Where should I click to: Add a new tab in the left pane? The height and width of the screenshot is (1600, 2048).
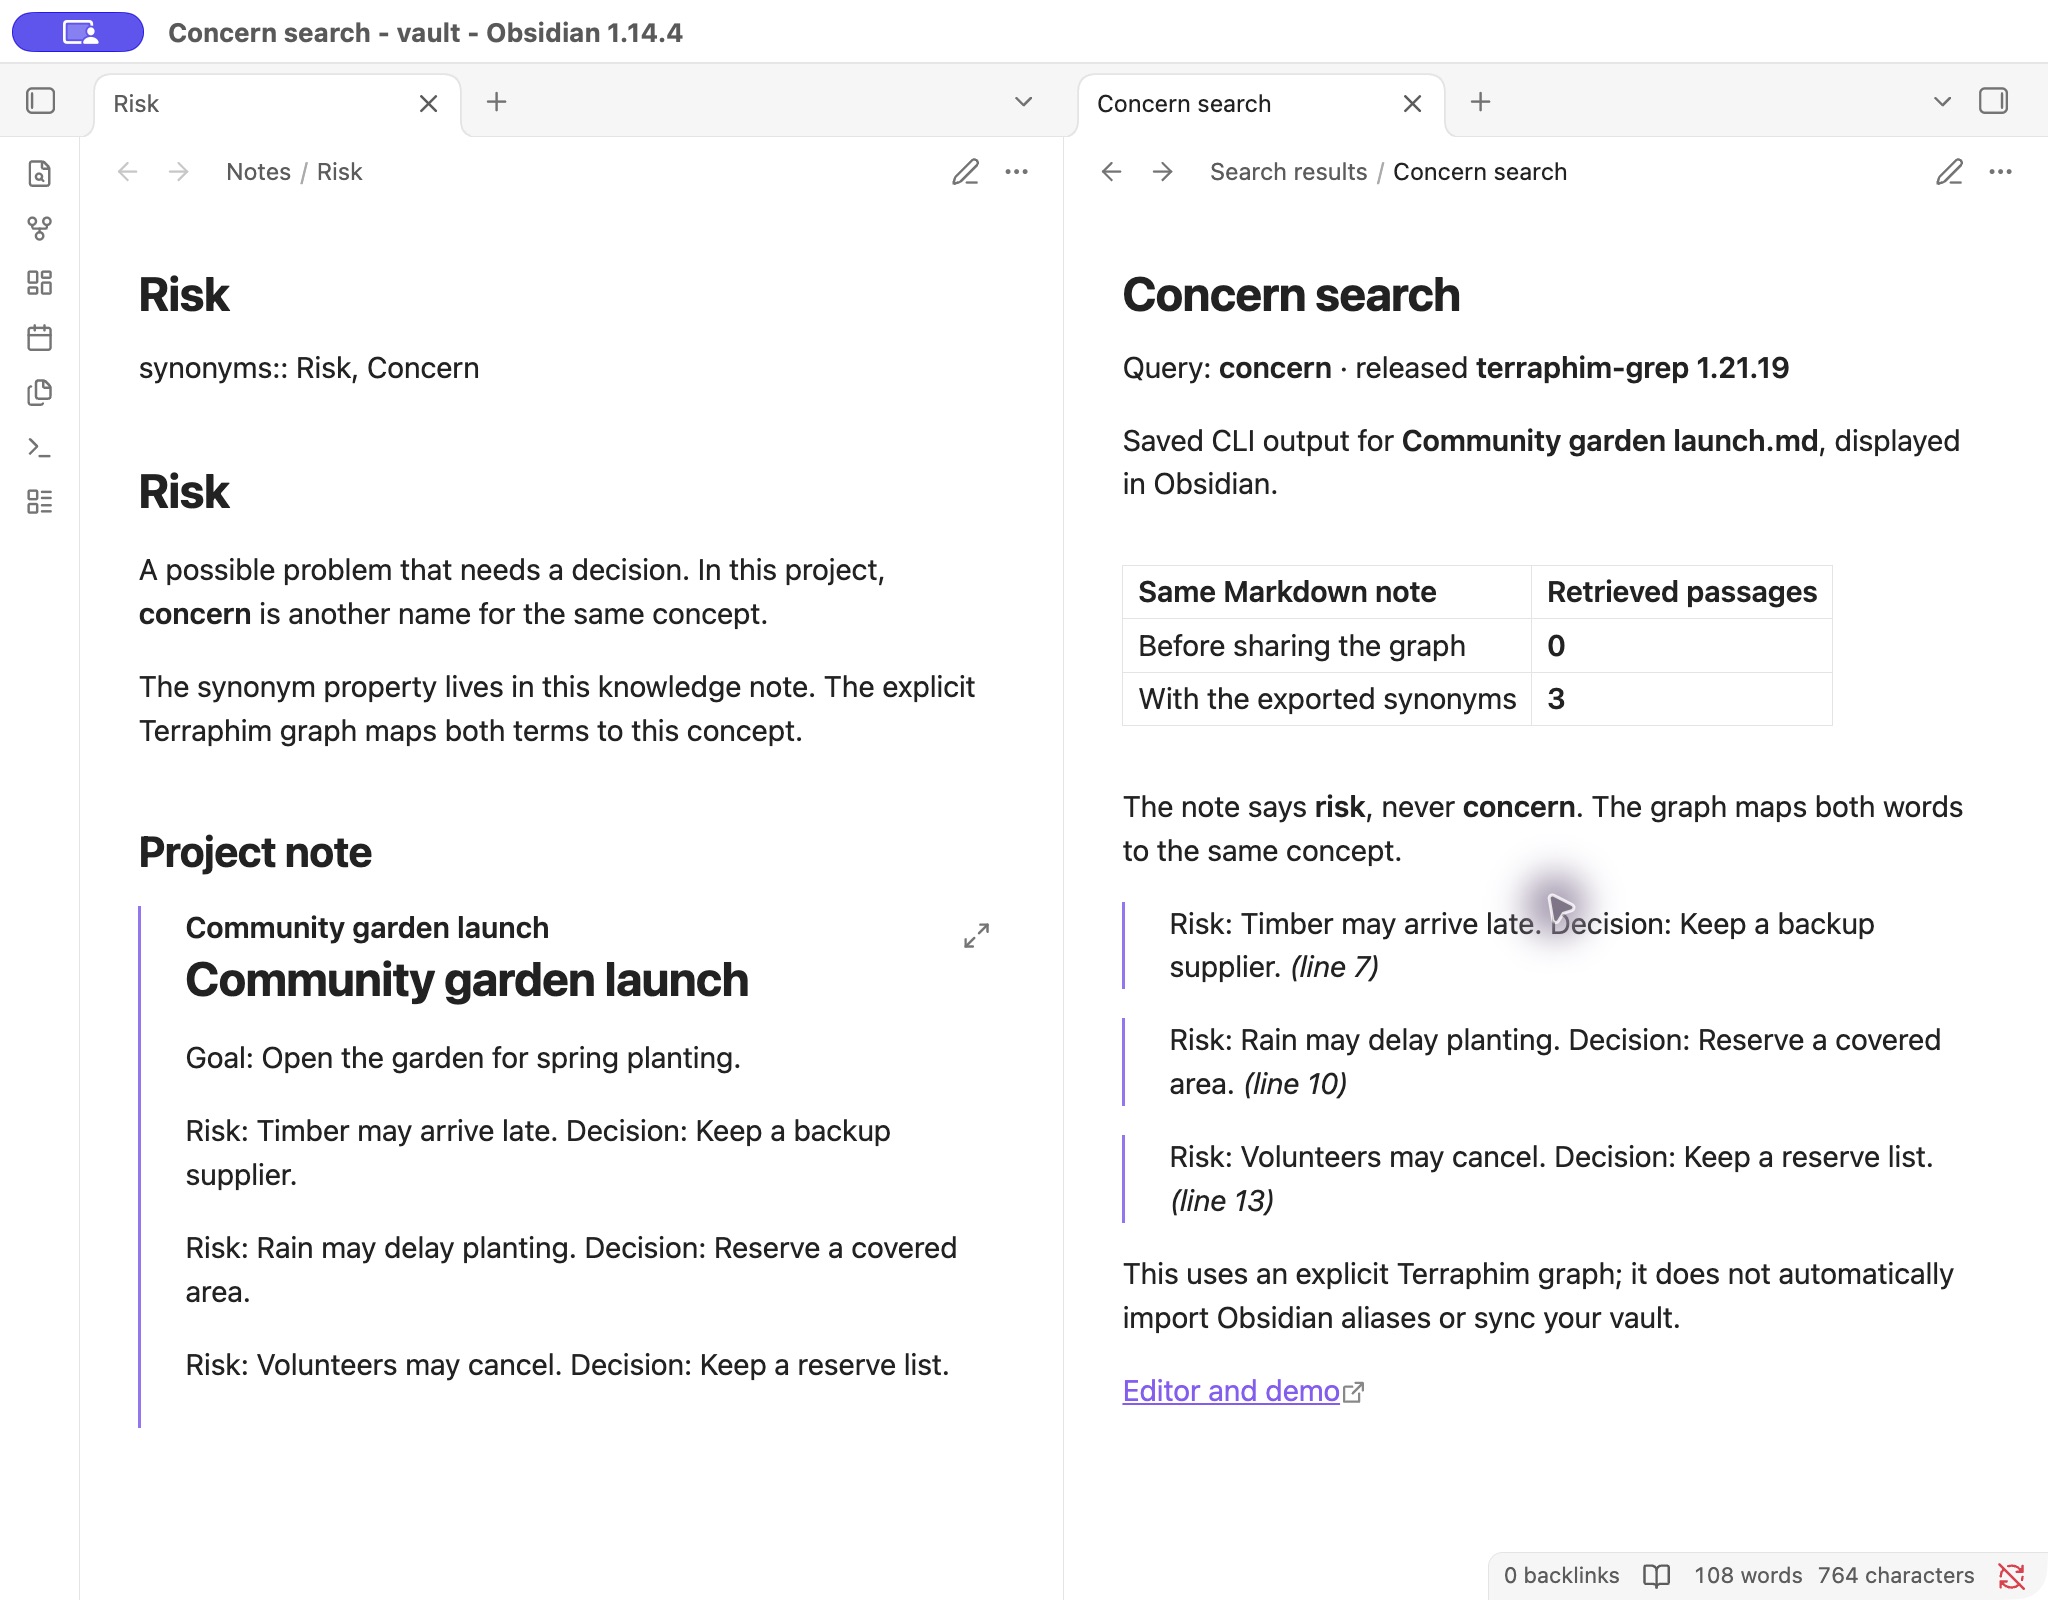coord(497,102)
